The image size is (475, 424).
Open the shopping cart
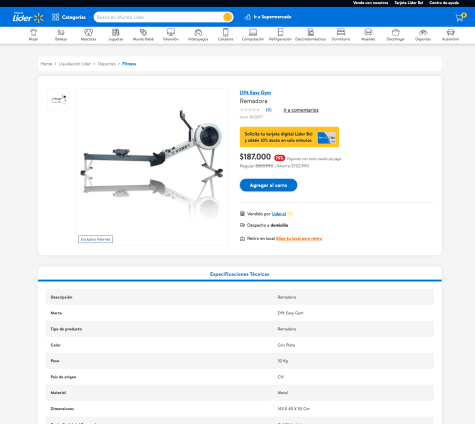coord(460,17)
